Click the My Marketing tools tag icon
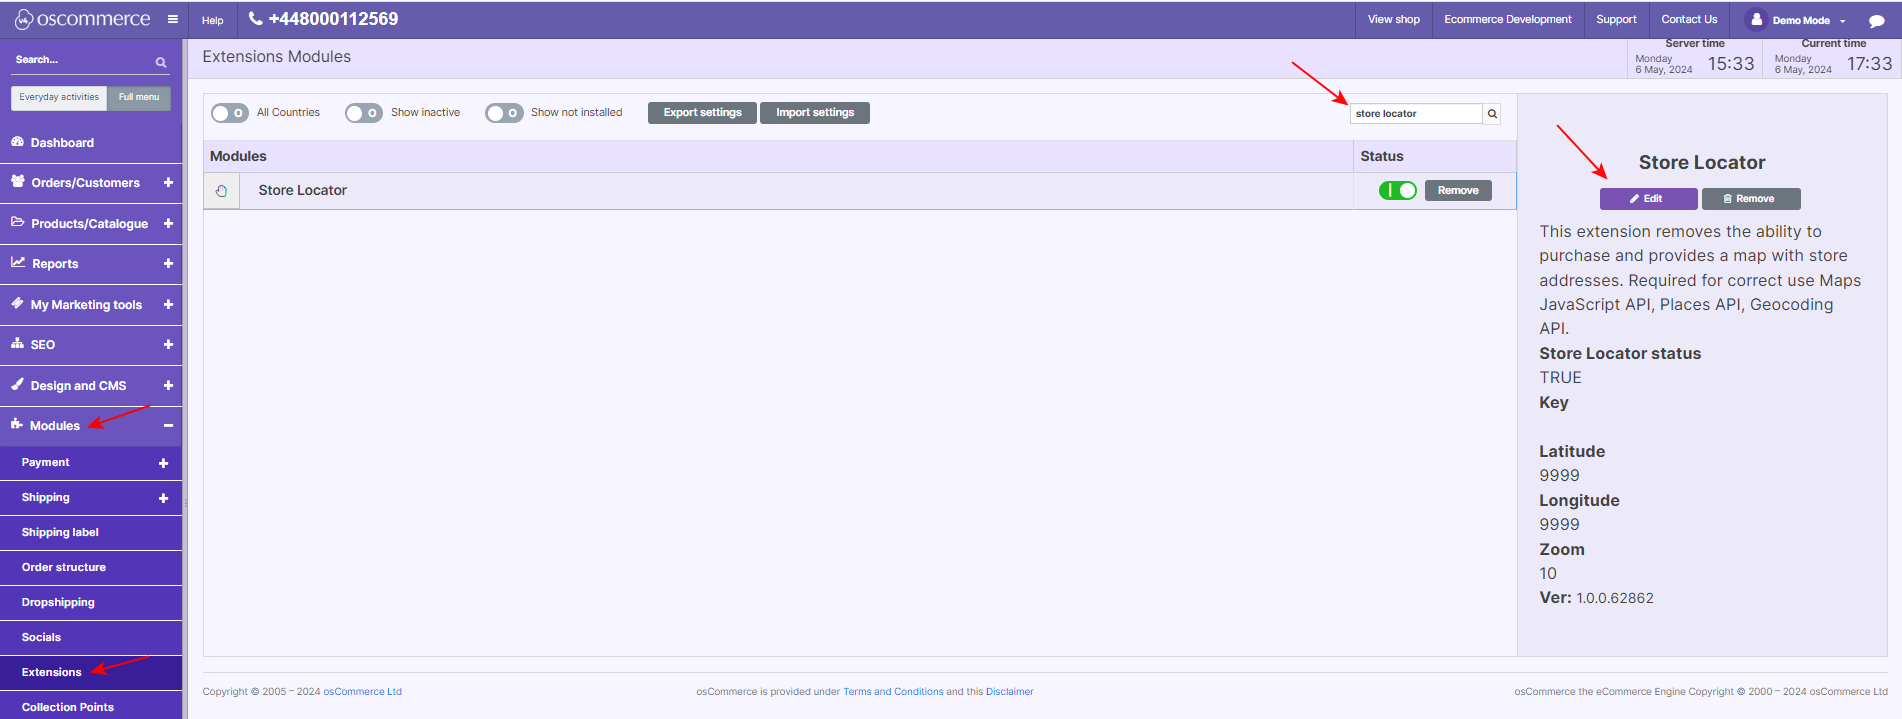Image resolution: width=1902 pixels, height=719 pixels. tap(17, 303)
